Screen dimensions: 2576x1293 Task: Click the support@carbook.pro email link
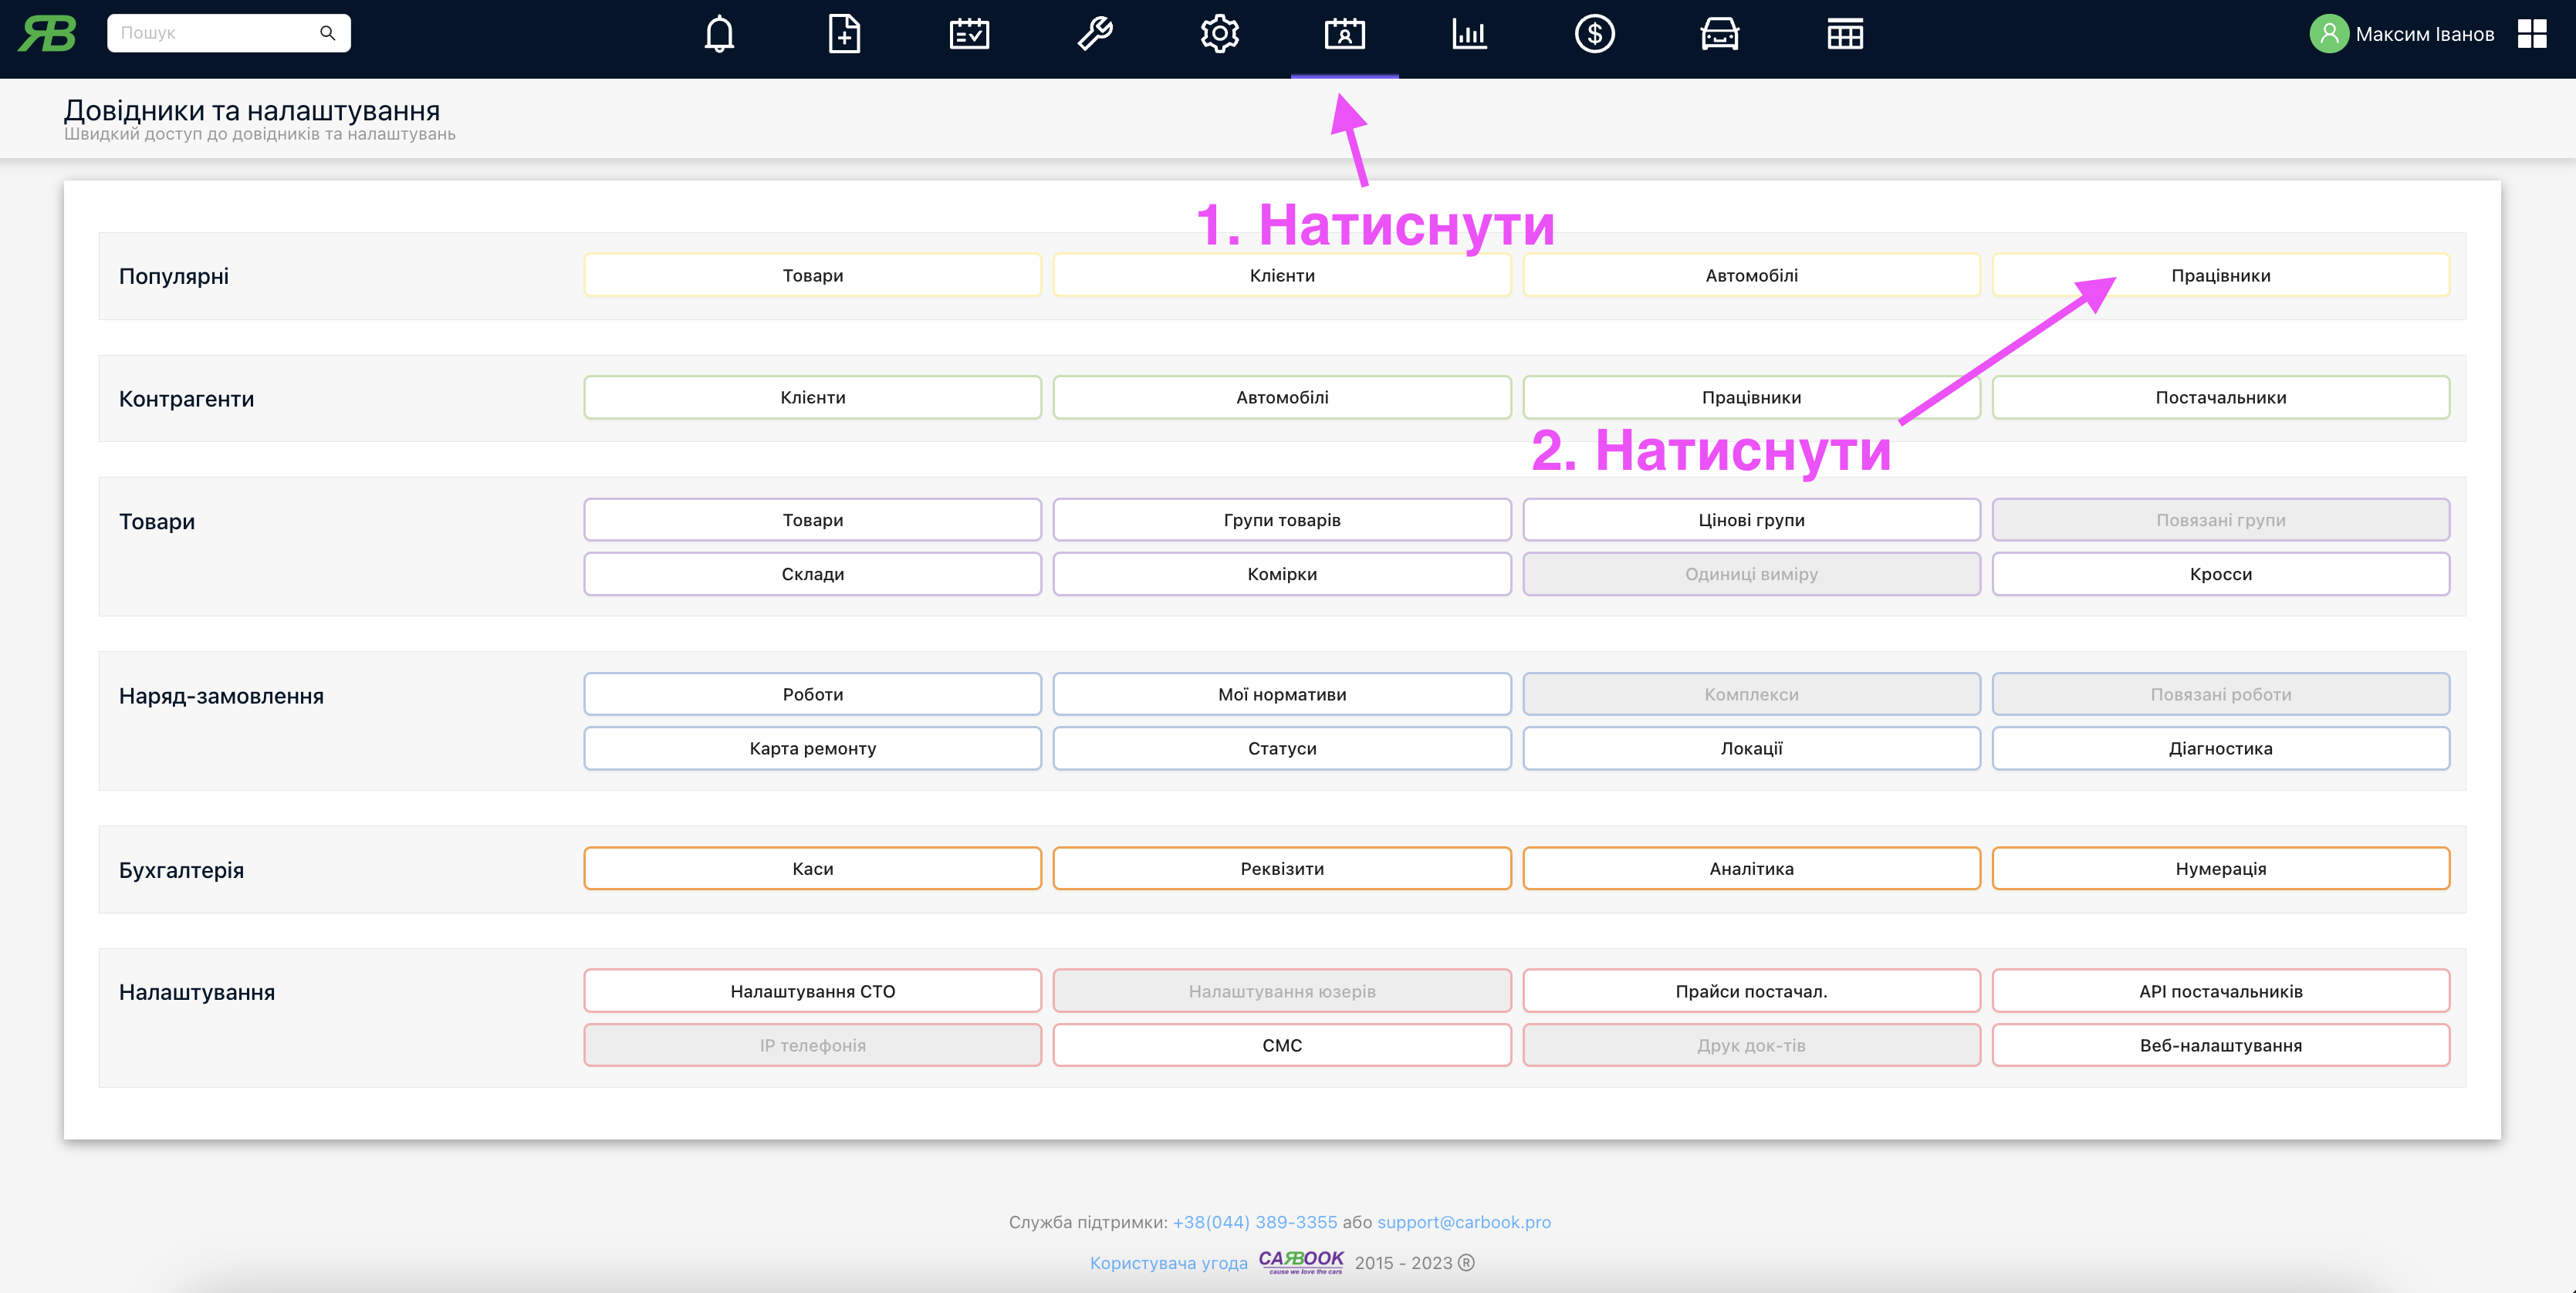click(1463, 1222)
